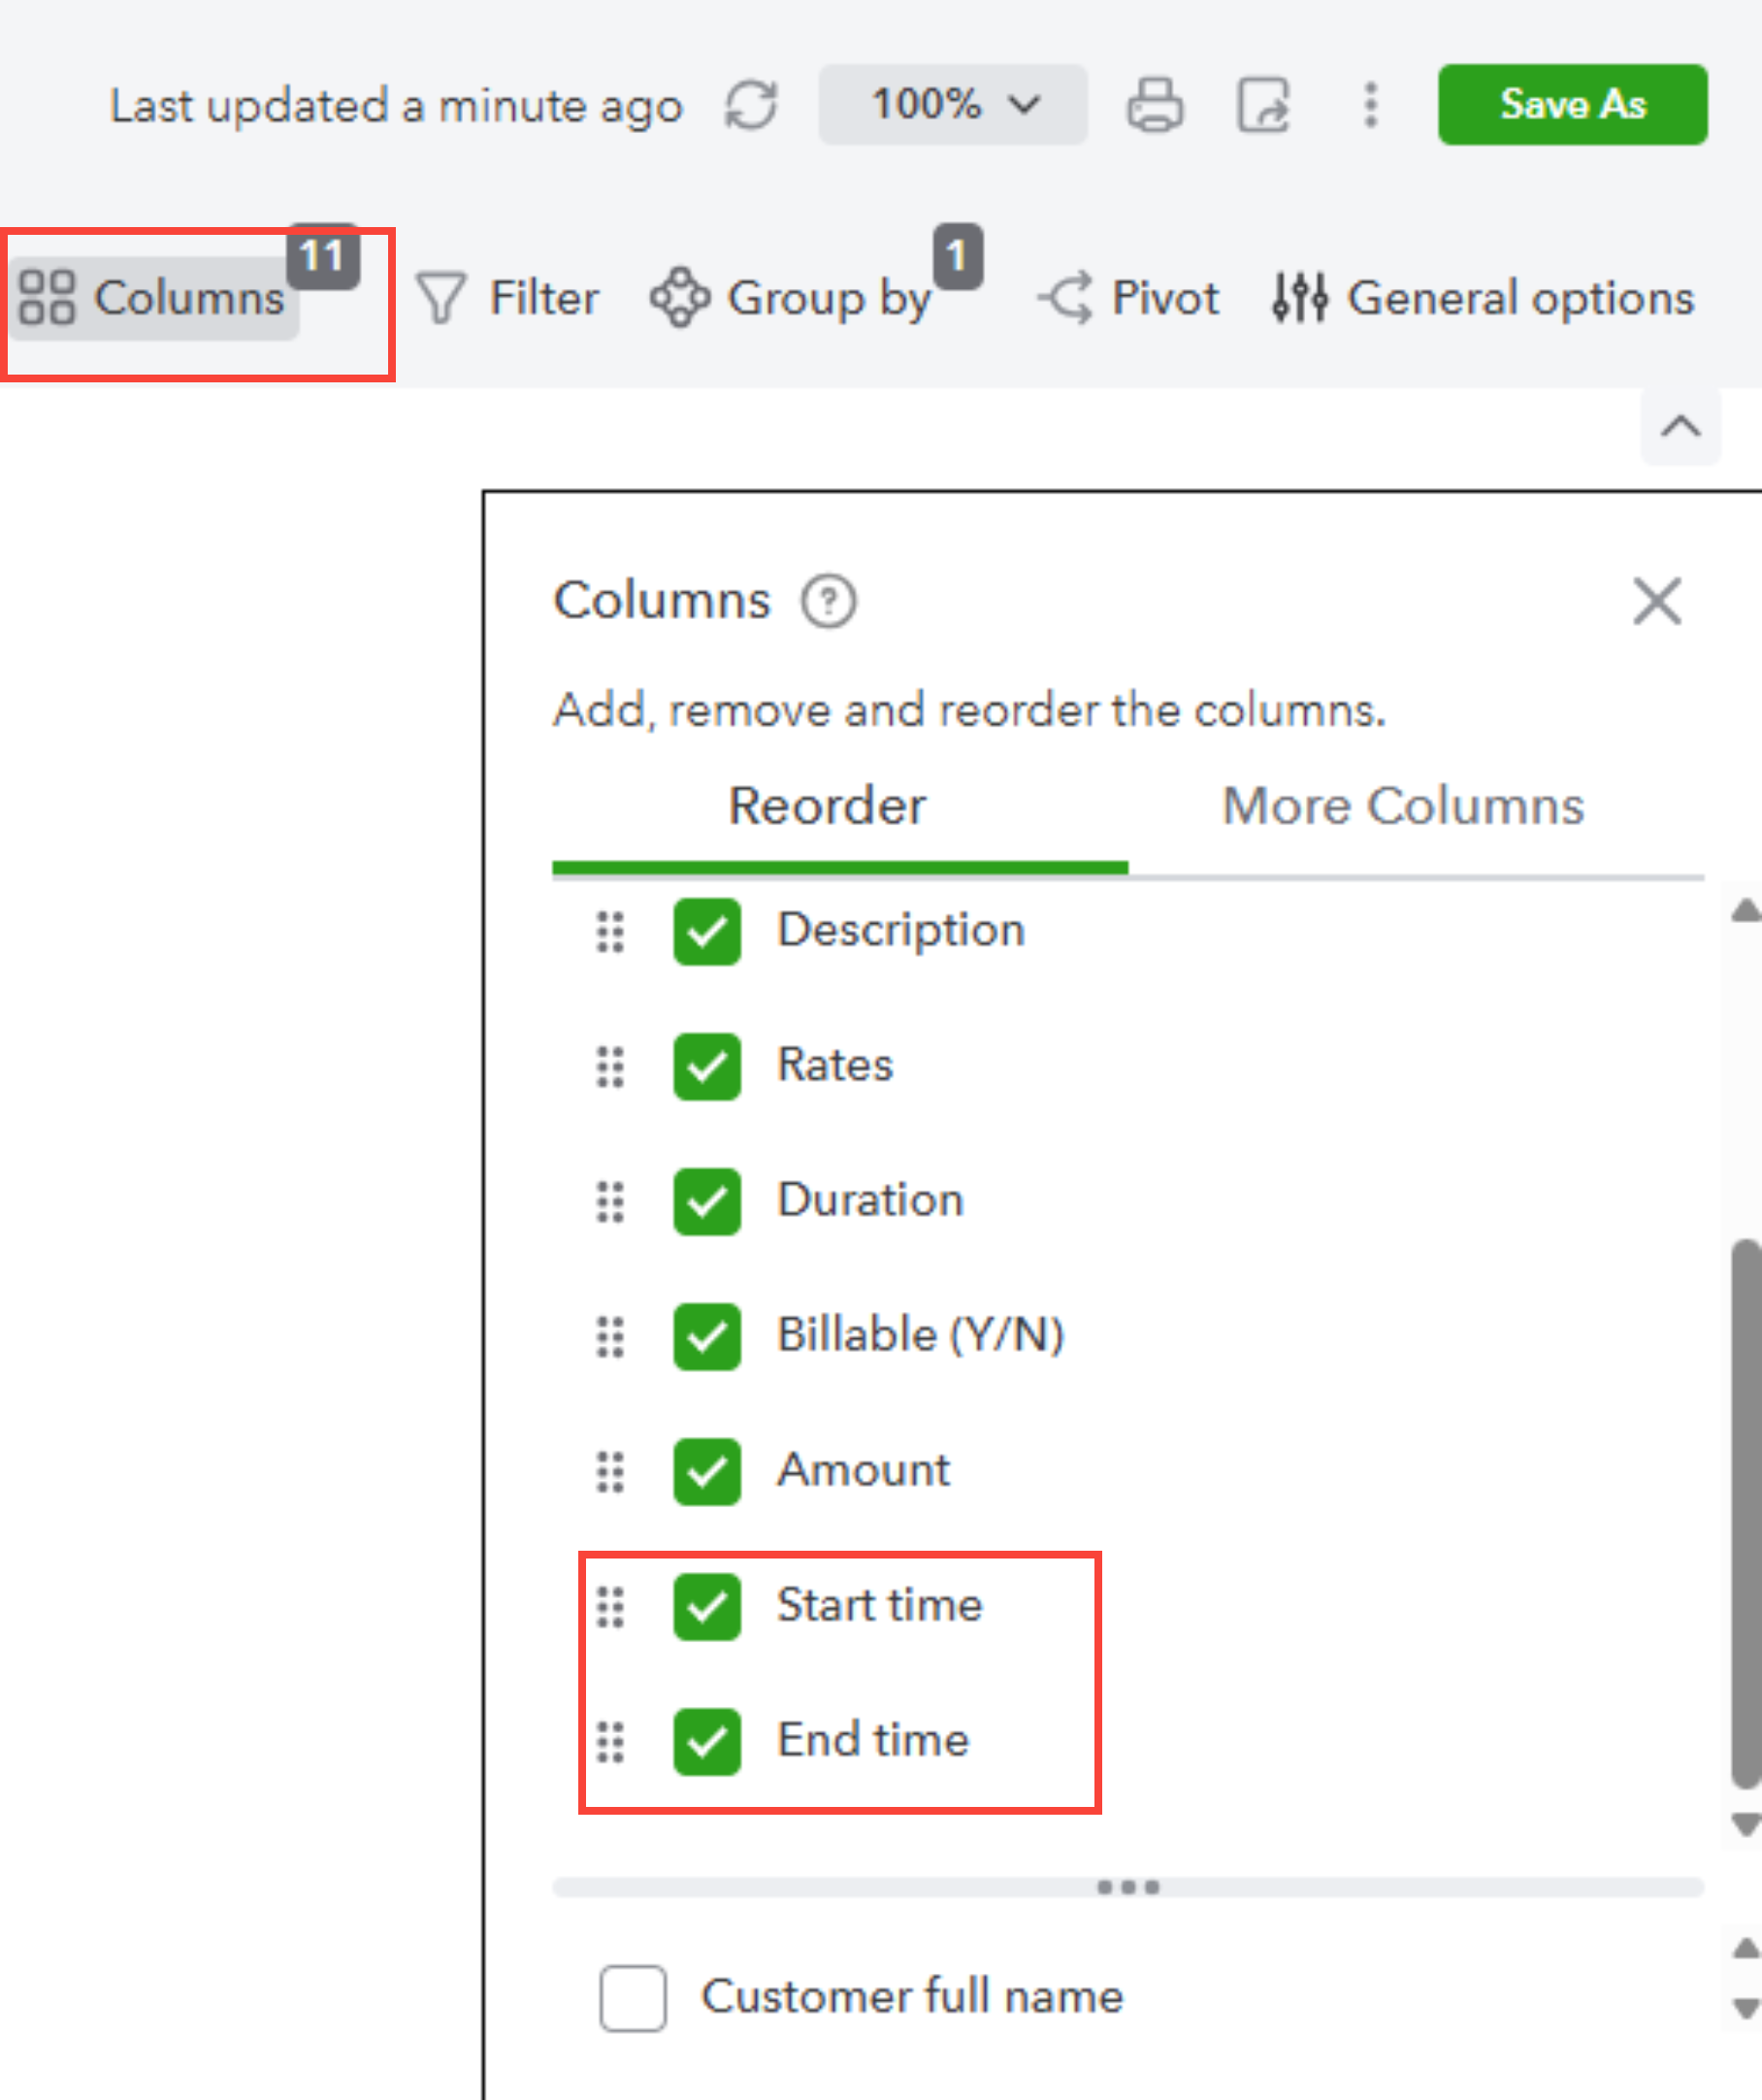Click the three-dot panel resize divider
This screenshot has height=2100, width=1762.
(1128, 1887)
